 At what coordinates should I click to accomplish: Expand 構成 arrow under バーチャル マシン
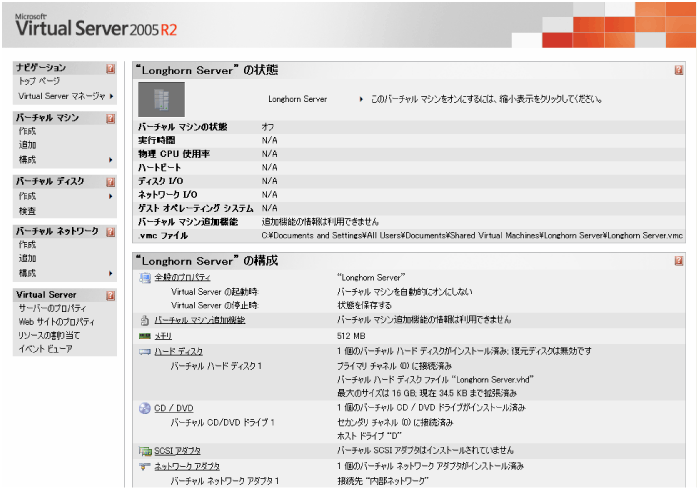pos(111,160)
